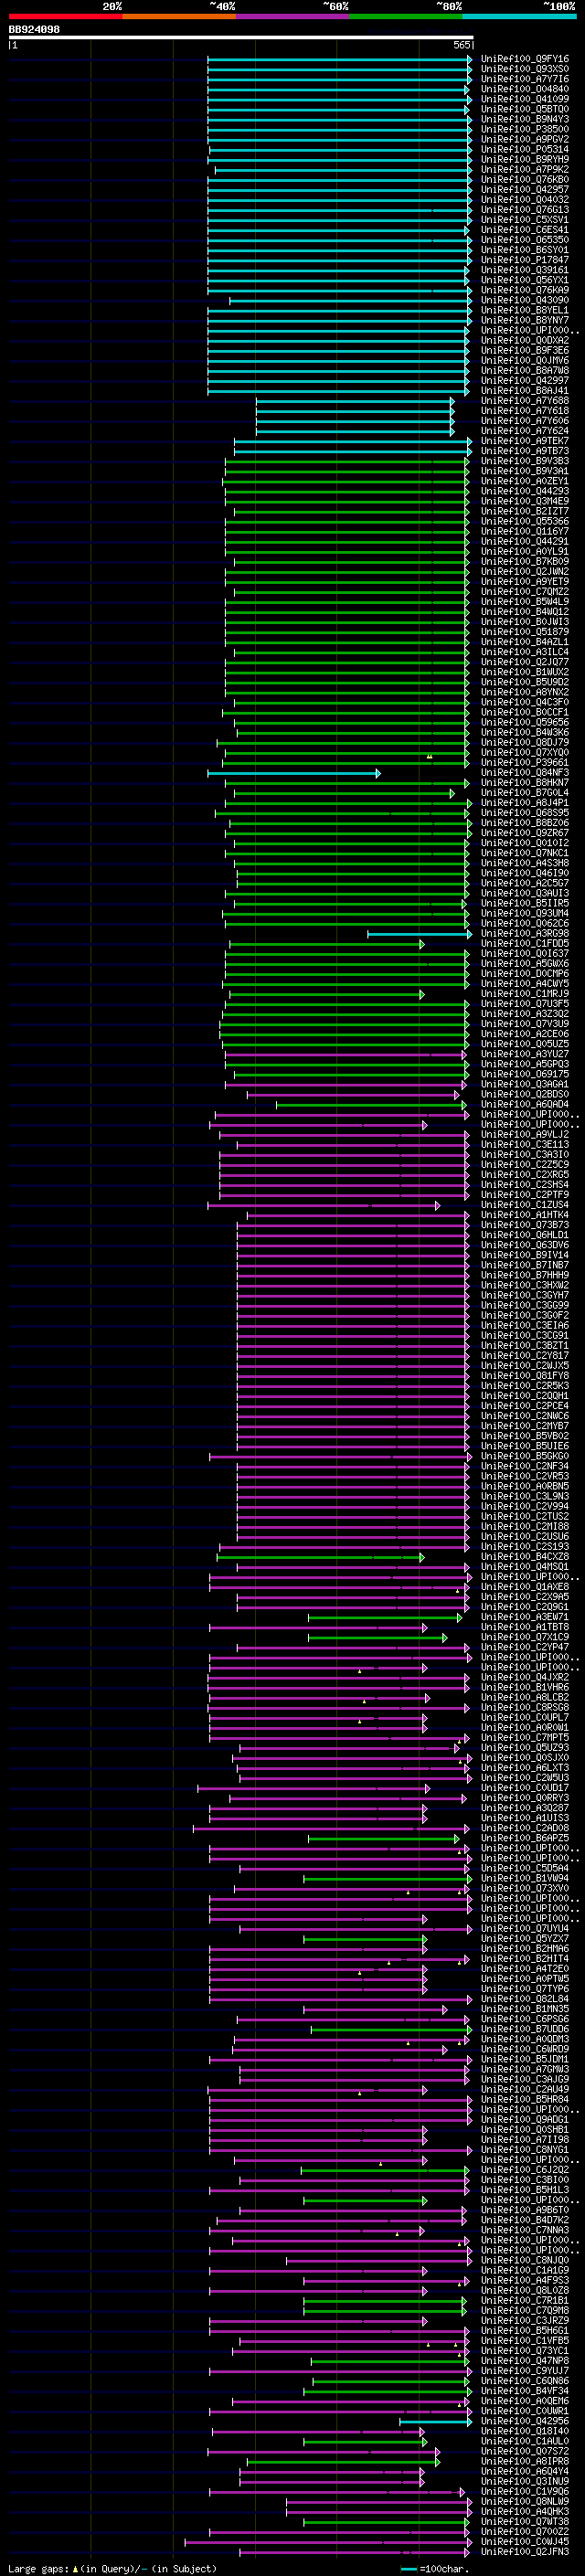The width and height of the screenshot is (585, 2576).
Task: Select the UniRef100_A3EW71 hit label
Action: 525,1618
